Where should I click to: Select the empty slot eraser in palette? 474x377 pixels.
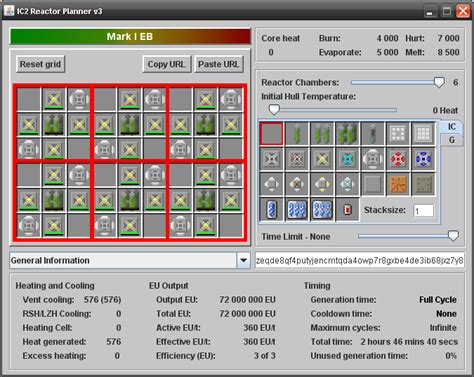point(271,134)
